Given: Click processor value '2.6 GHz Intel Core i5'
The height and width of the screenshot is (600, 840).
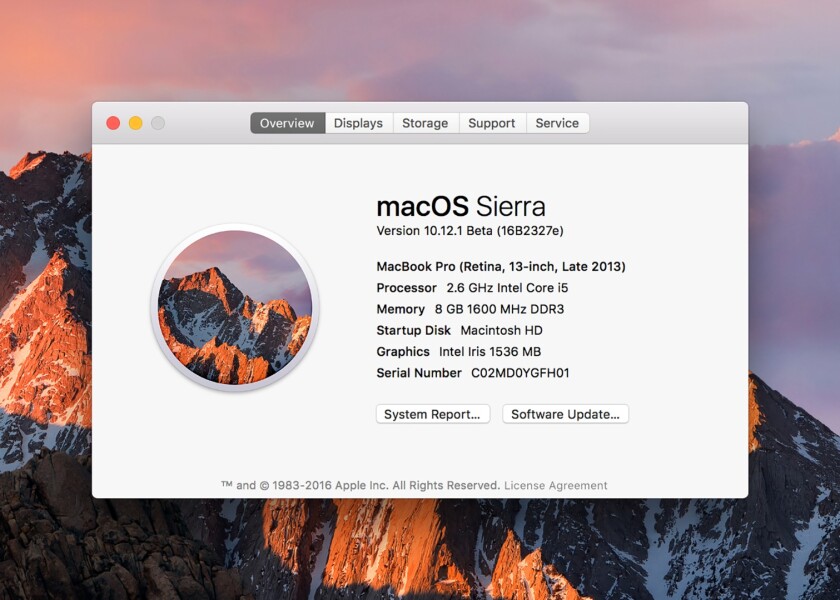Looking at the screenshot, I should 507,288.
